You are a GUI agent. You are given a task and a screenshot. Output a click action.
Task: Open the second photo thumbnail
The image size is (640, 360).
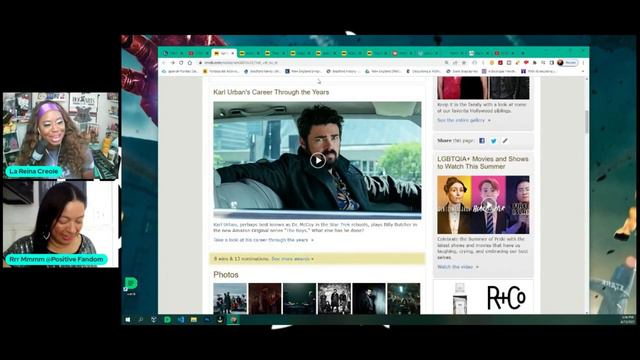[265, 299]
